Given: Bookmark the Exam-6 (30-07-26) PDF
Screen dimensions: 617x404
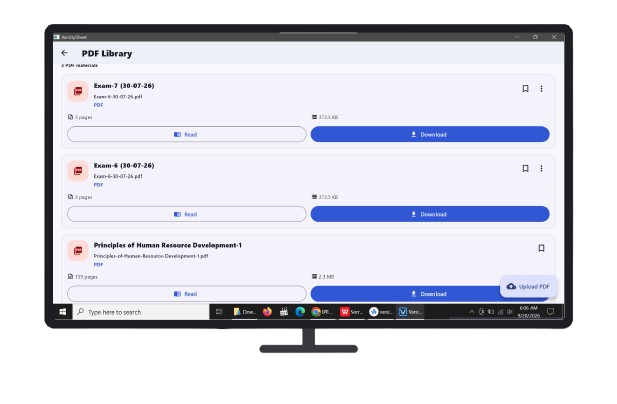Looking at the screenshot, I should coord(525,168).
